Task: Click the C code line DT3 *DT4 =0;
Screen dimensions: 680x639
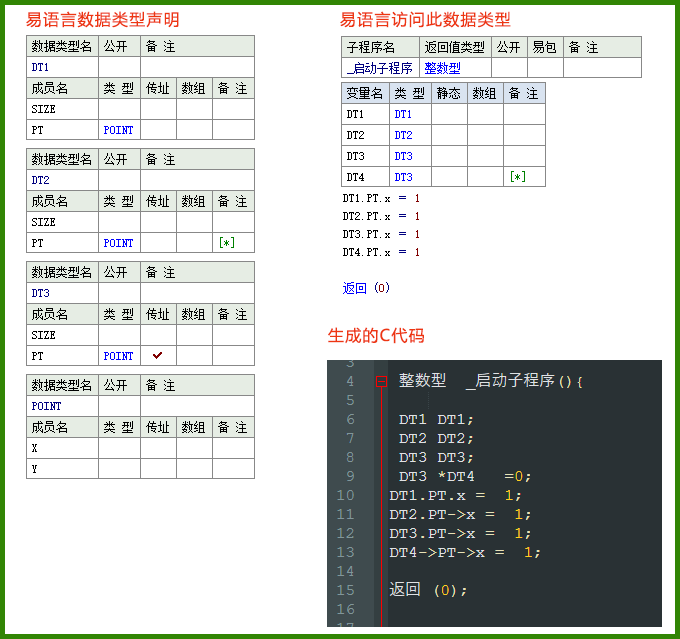Action: pos(464,476)
